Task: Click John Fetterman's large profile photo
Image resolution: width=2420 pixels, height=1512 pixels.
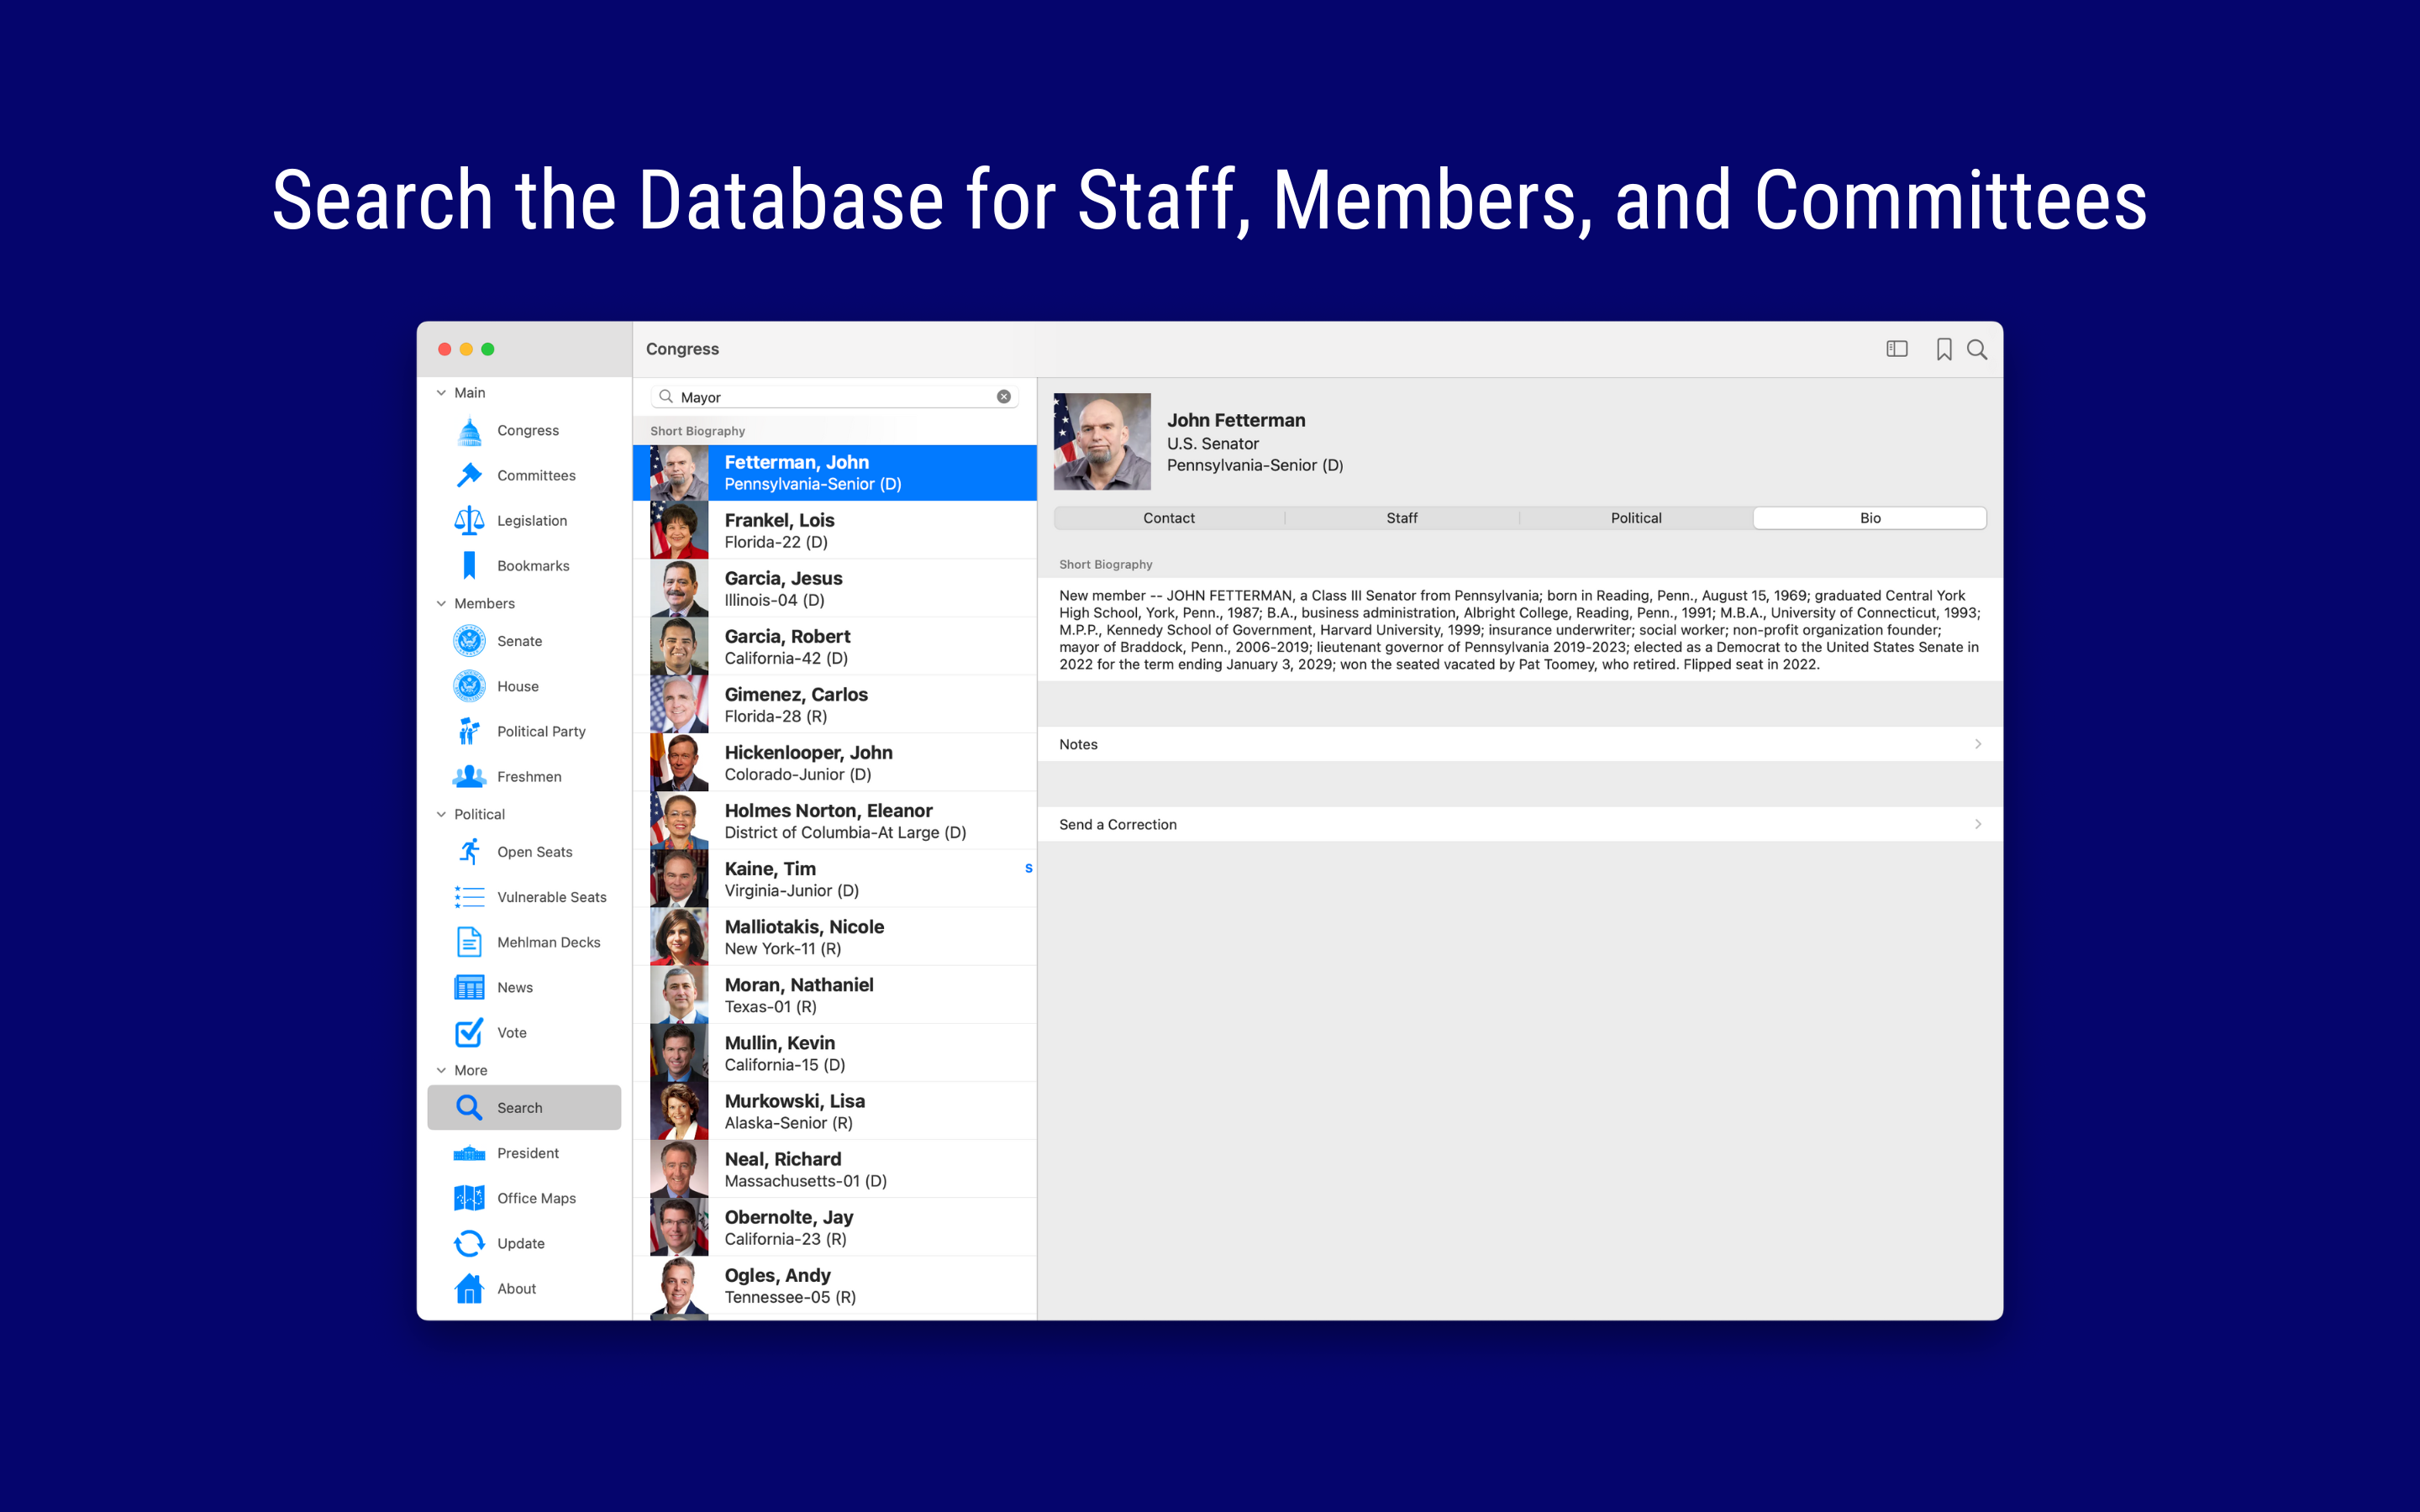Action: [1102, 441]
